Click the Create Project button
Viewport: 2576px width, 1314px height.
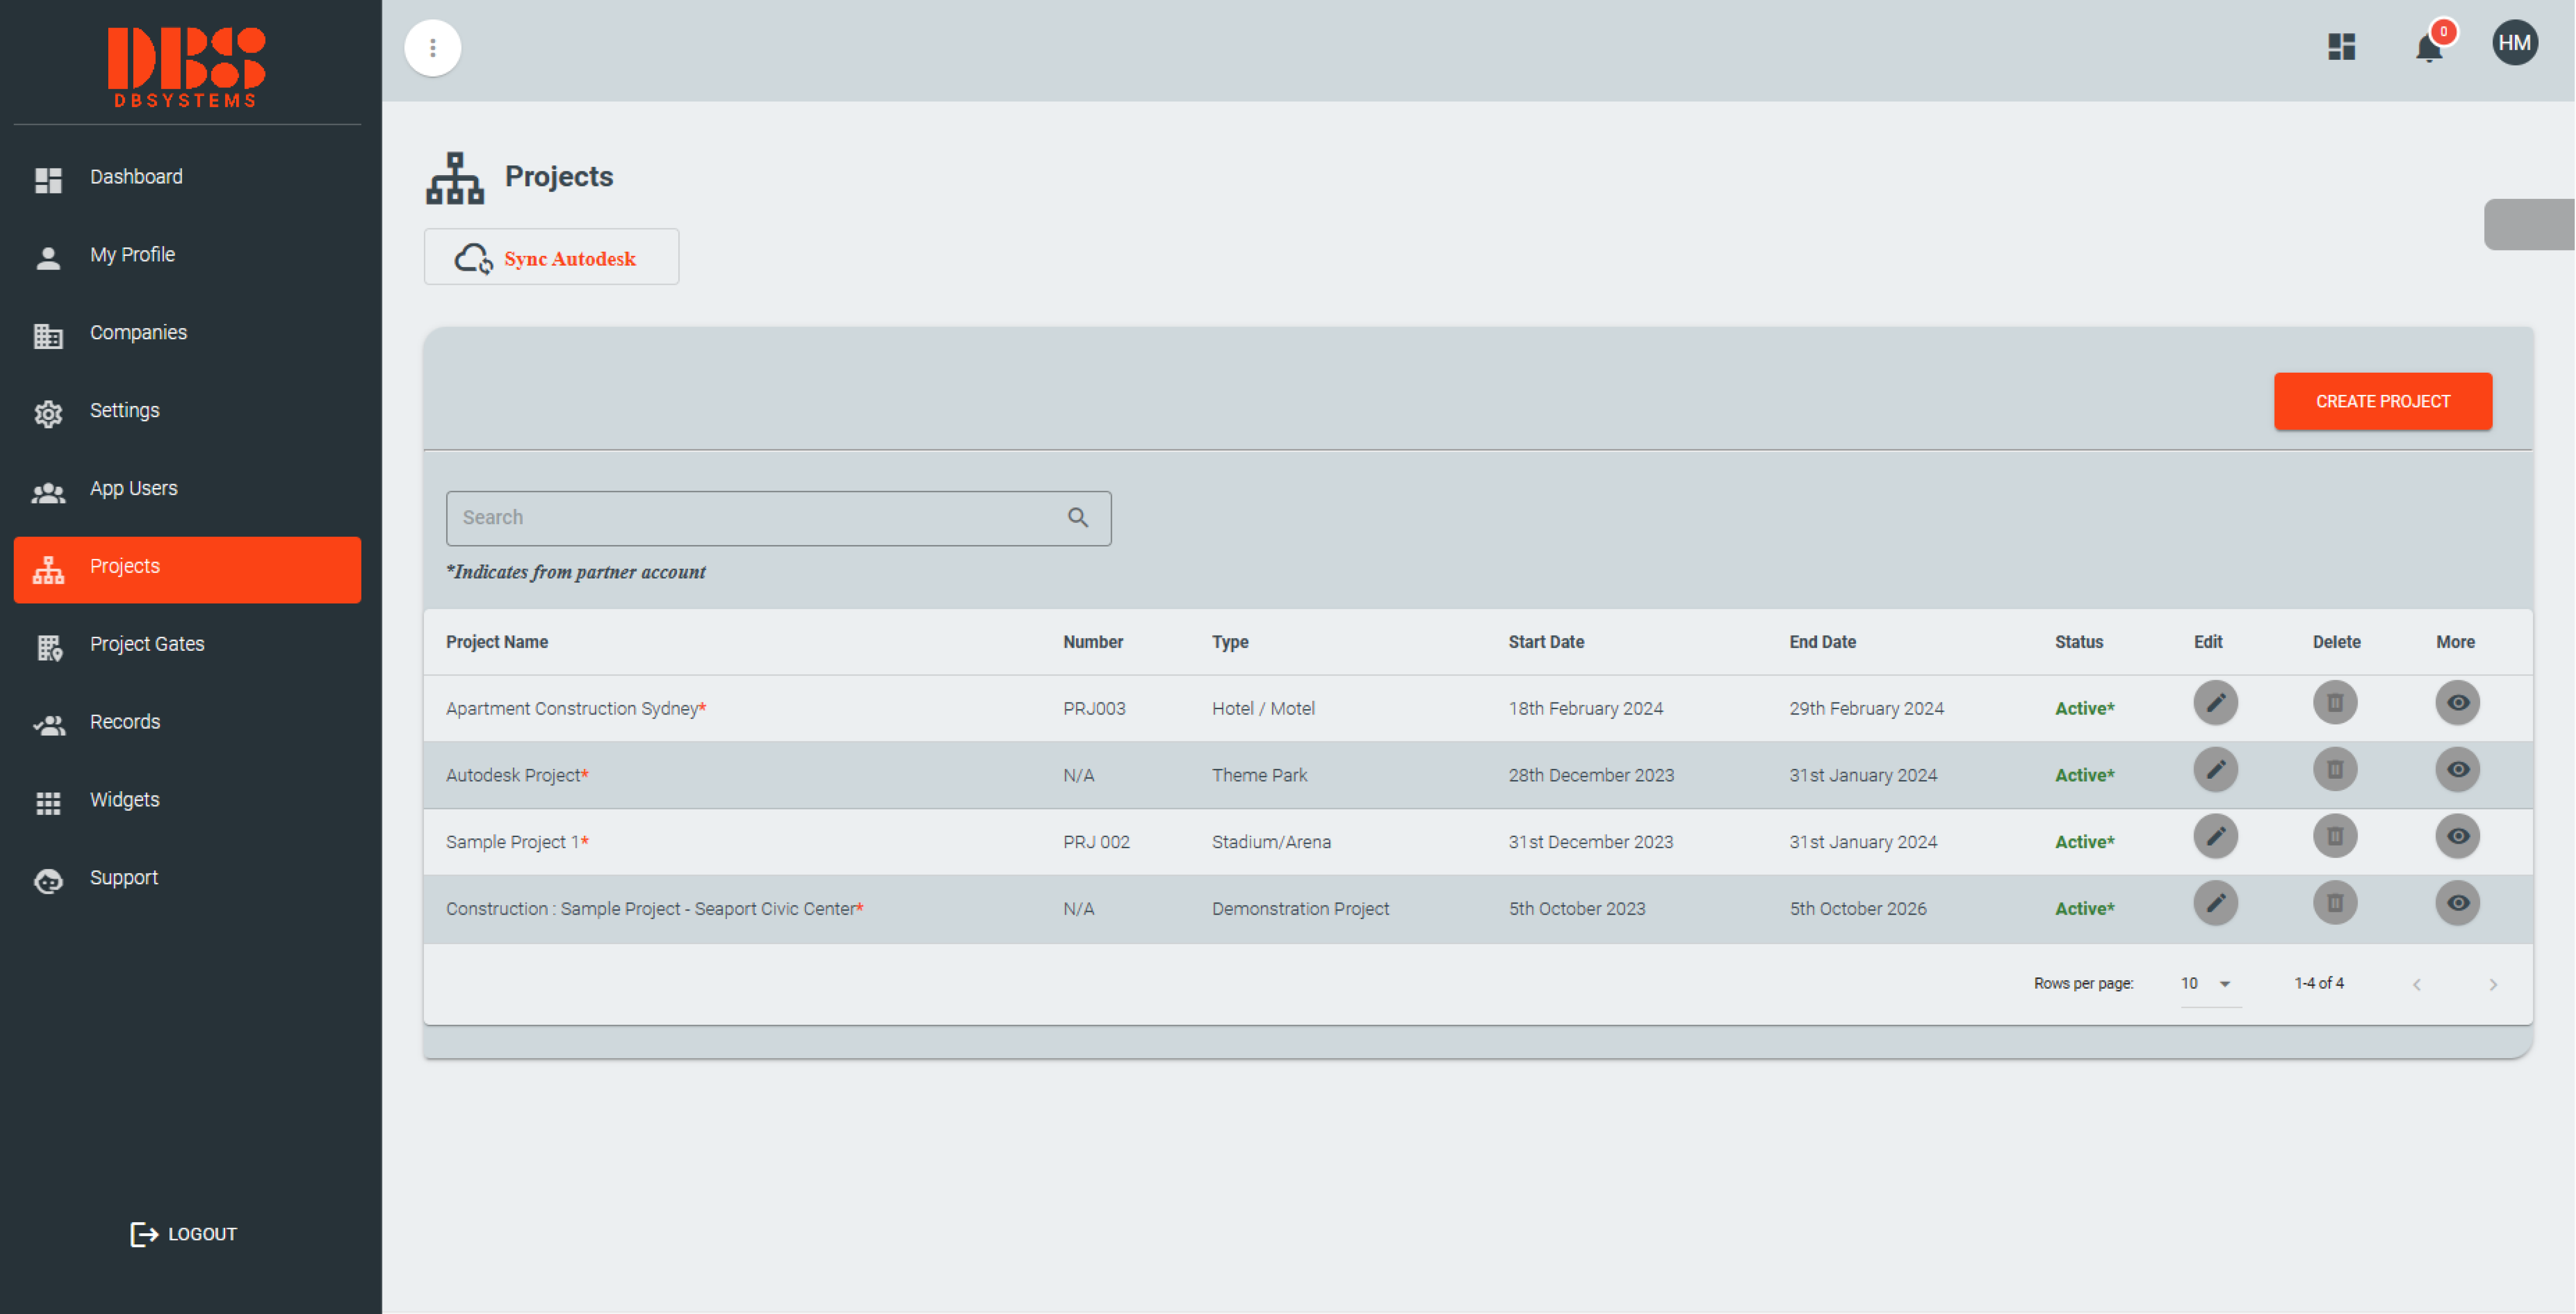click(2383, 401)
